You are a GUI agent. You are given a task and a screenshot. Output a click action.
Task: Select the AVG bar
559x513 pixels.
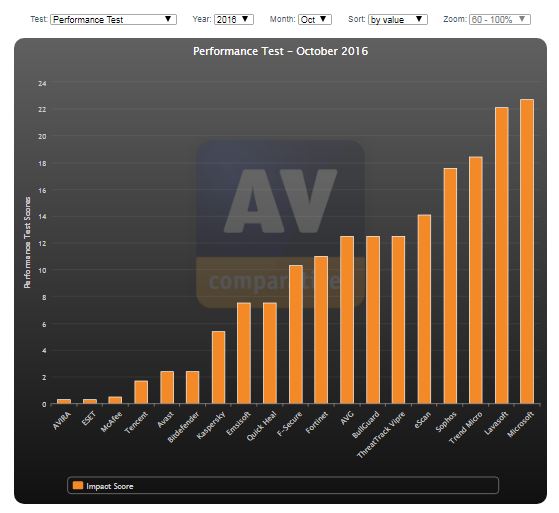click(x=347, y=320)
